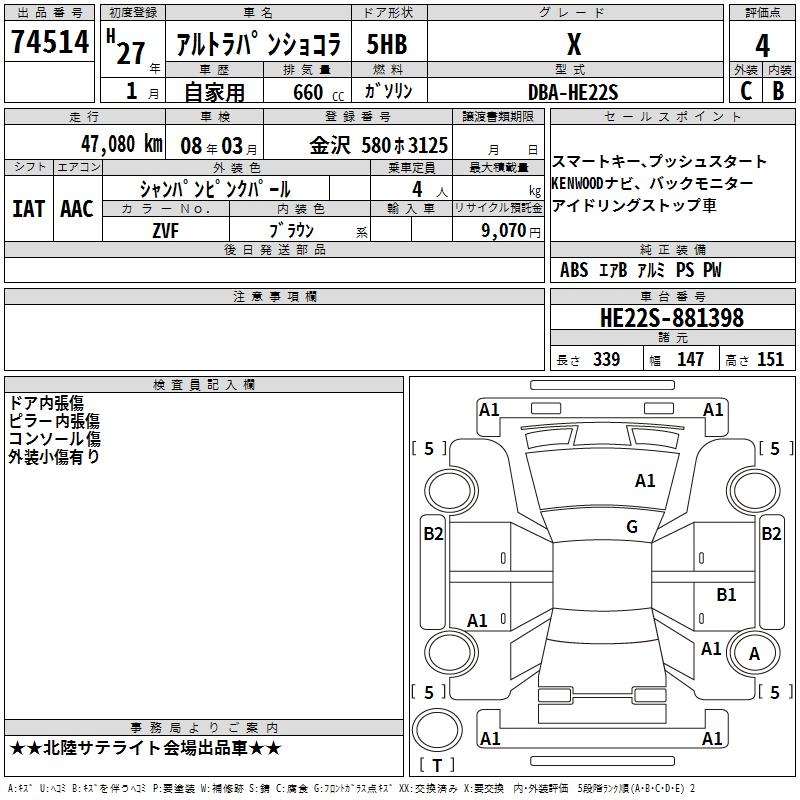Screen dimensions: 800x800
Task: Click the 純正装備 header
Action: (672, 249)
